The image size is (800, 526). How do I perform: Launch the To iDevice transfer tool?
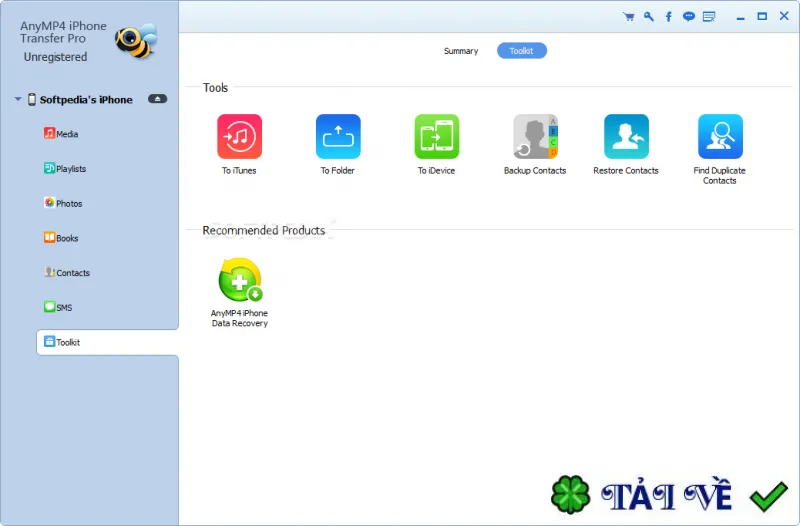[x=437, y=137]
